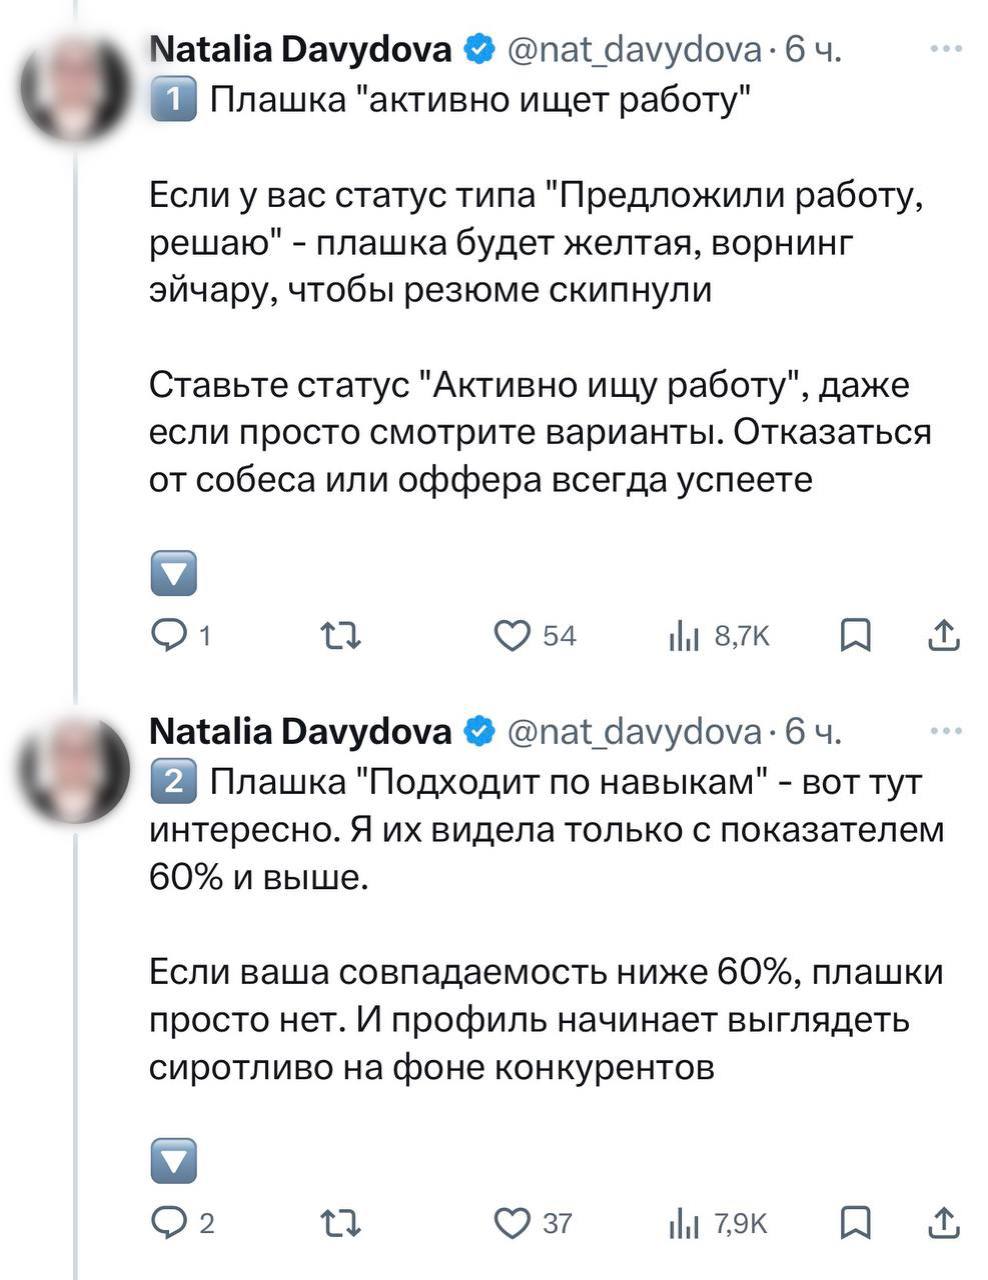Click the second tweet's profile avatar
Image resolution: width=988 pixels, height=1280 pixels.
[79, 772]
